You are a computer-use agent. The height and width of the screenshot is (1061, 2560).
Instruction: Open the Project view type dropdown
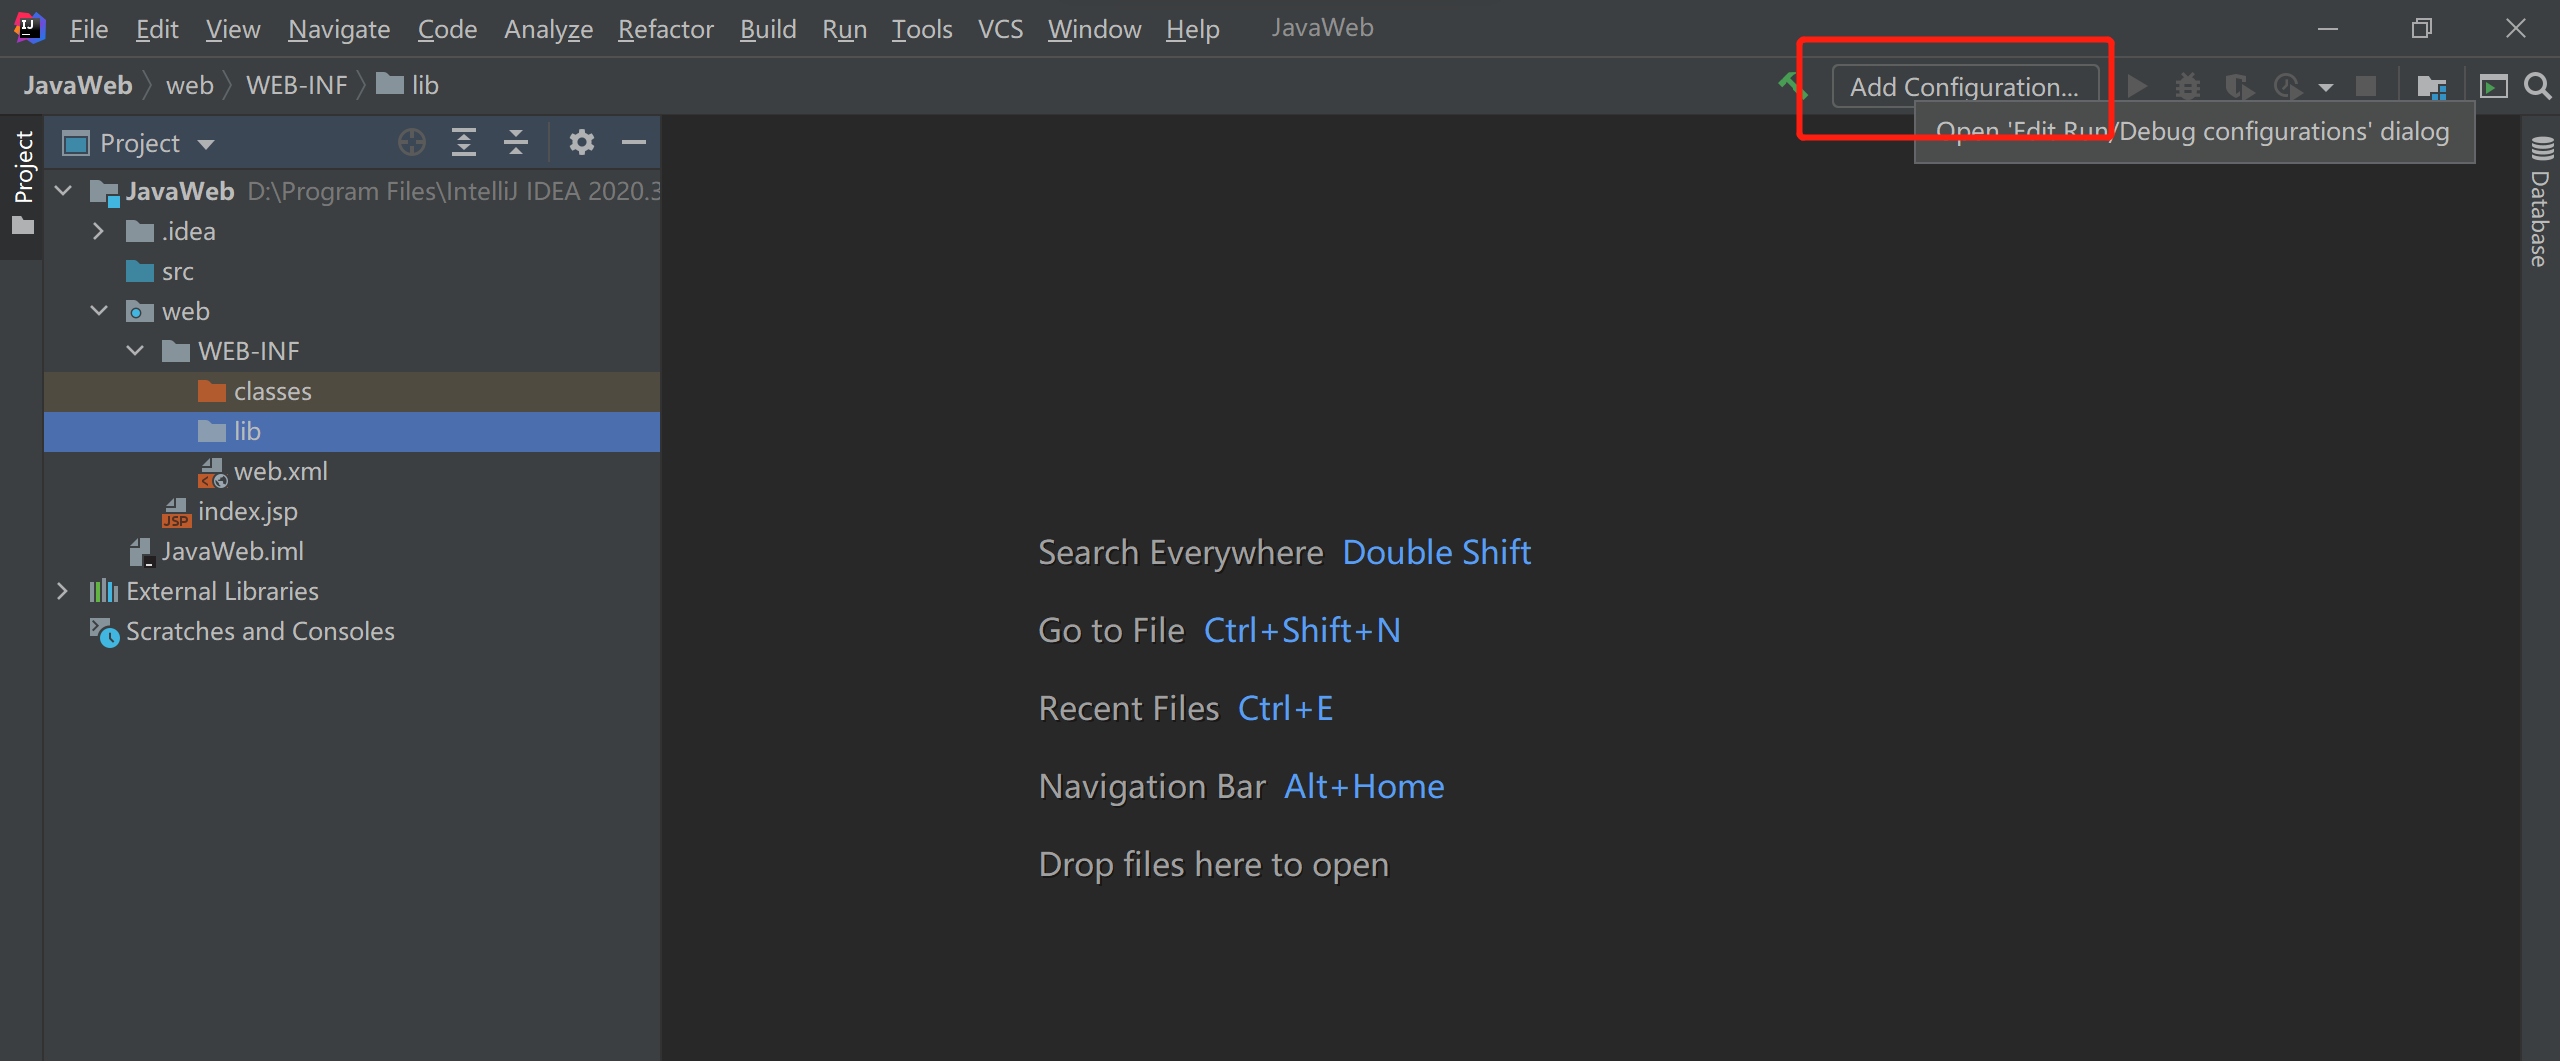click(x=206, y=144)
